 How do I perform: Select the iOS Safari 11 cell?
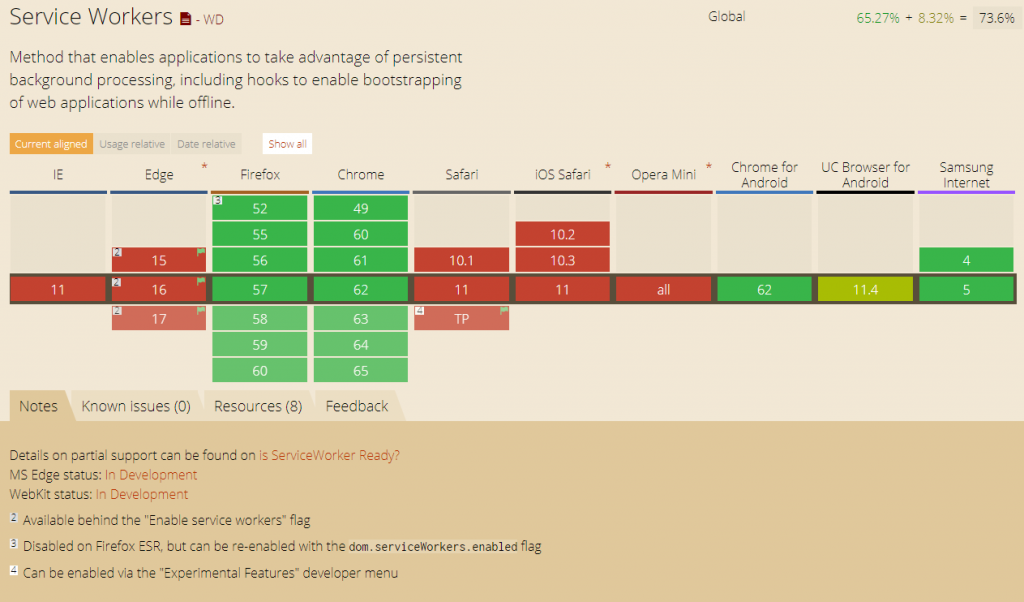pos(562,289)
